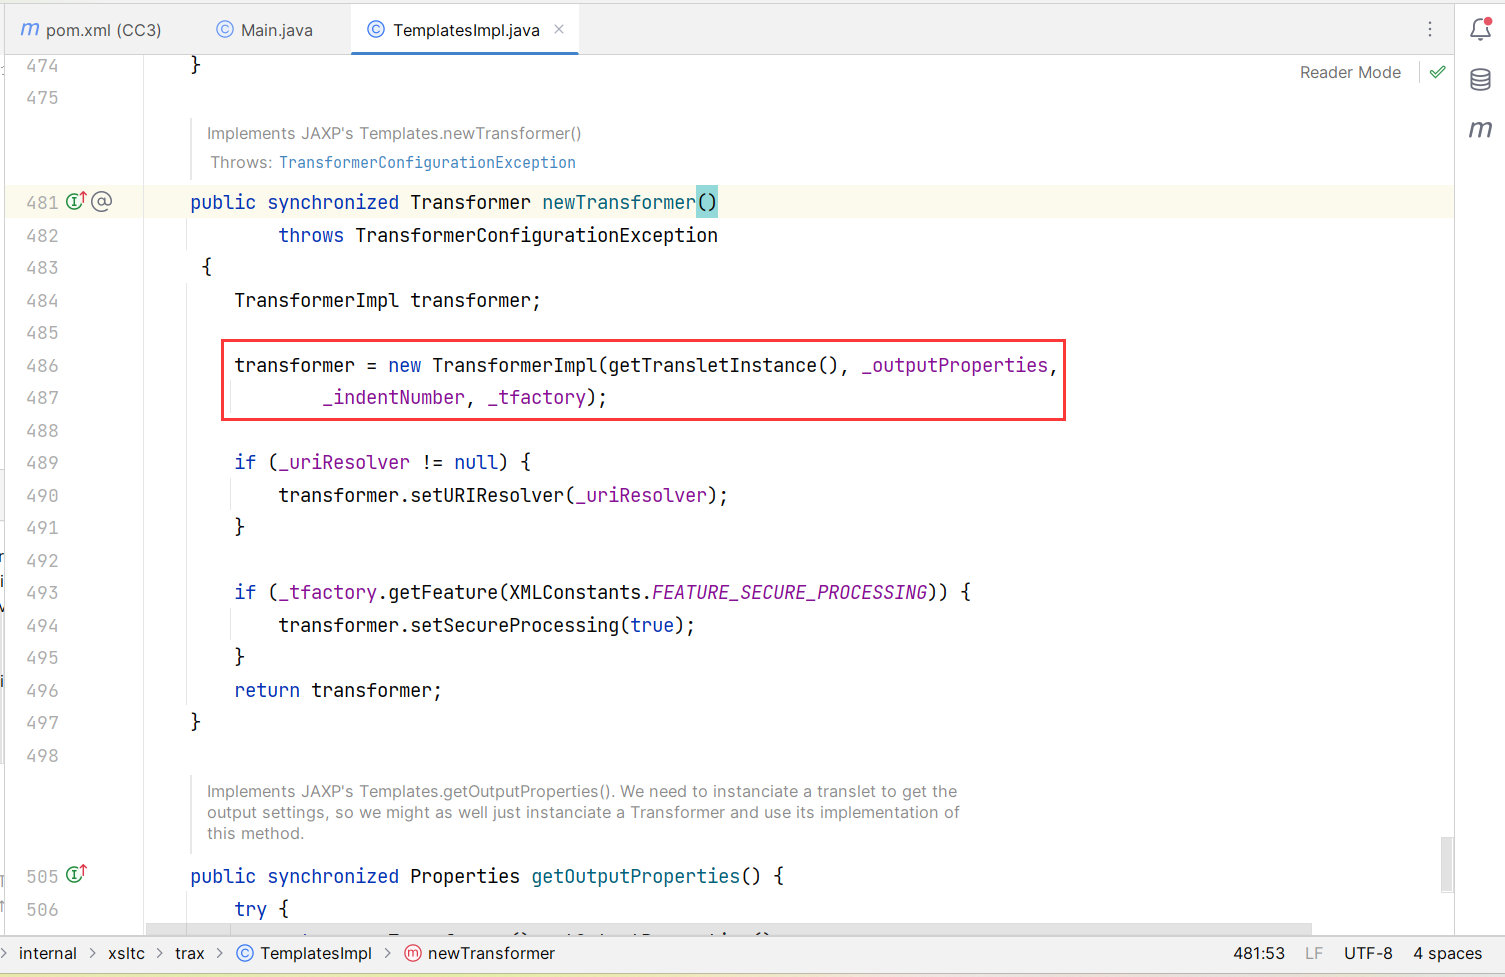Open the Notifications bell icon

coord(1480,30)
